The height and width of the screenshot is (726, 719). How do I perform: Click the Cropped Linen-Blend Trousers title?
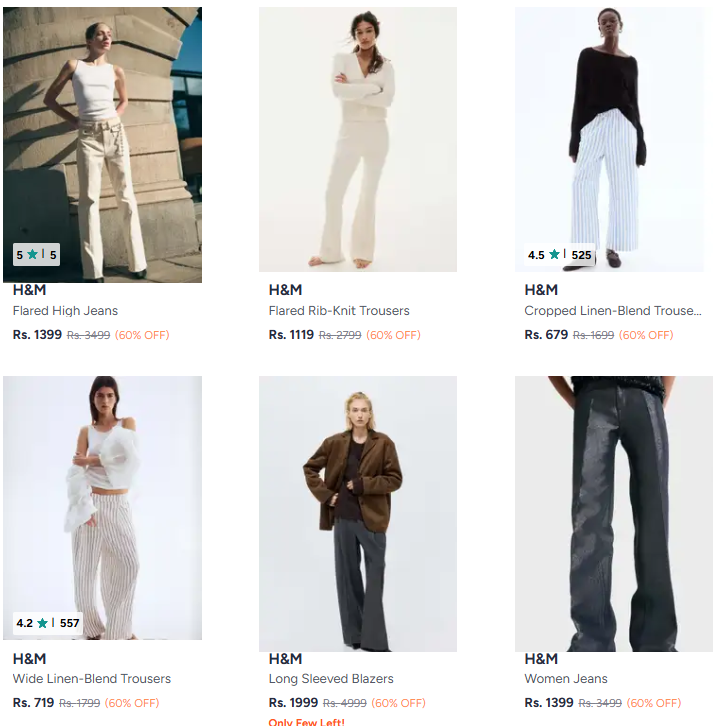(613, 311)
